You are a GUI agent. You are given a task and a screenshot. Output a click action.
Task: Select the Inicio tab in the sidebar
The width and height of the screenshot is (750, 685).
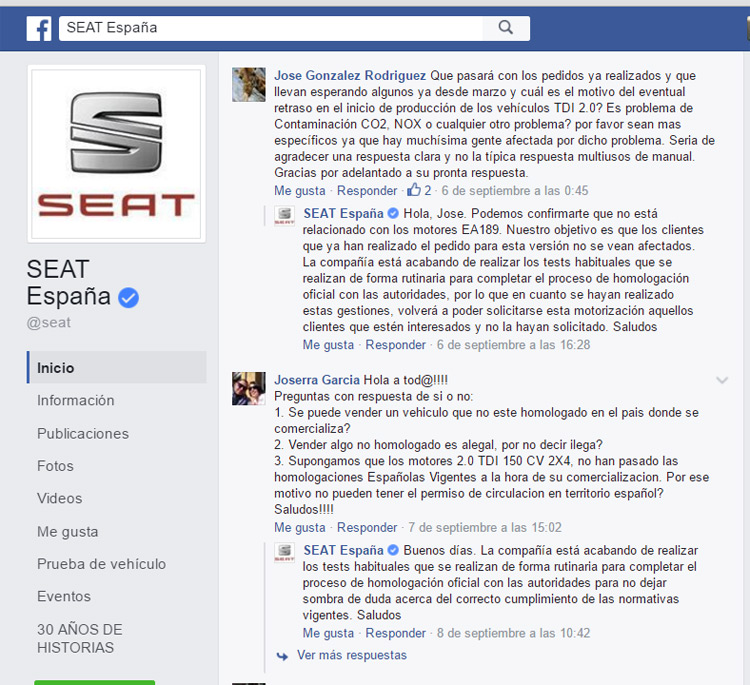pyautogui.click(x=116, y=367)
